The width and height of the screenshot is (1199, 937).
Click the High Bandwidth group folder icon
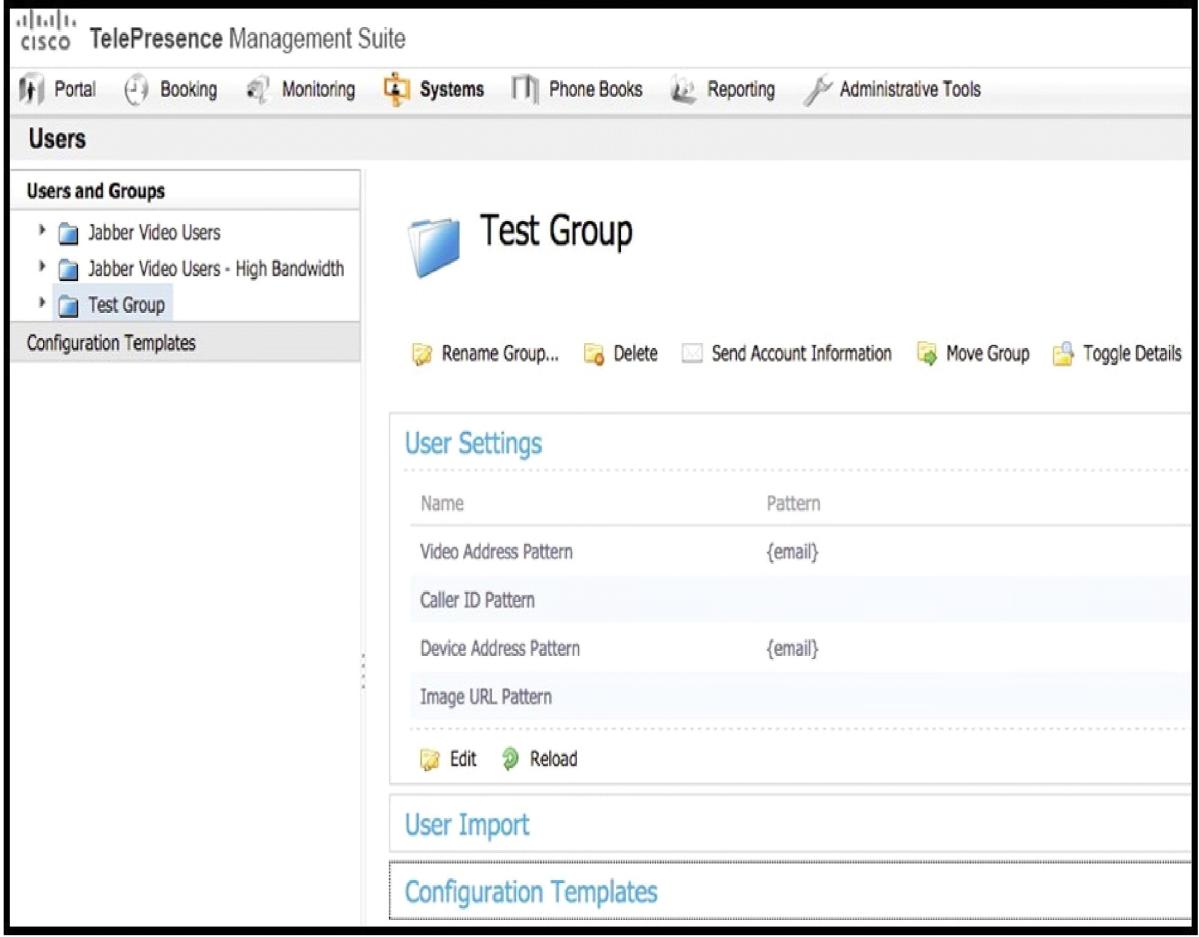coord(68,270)
